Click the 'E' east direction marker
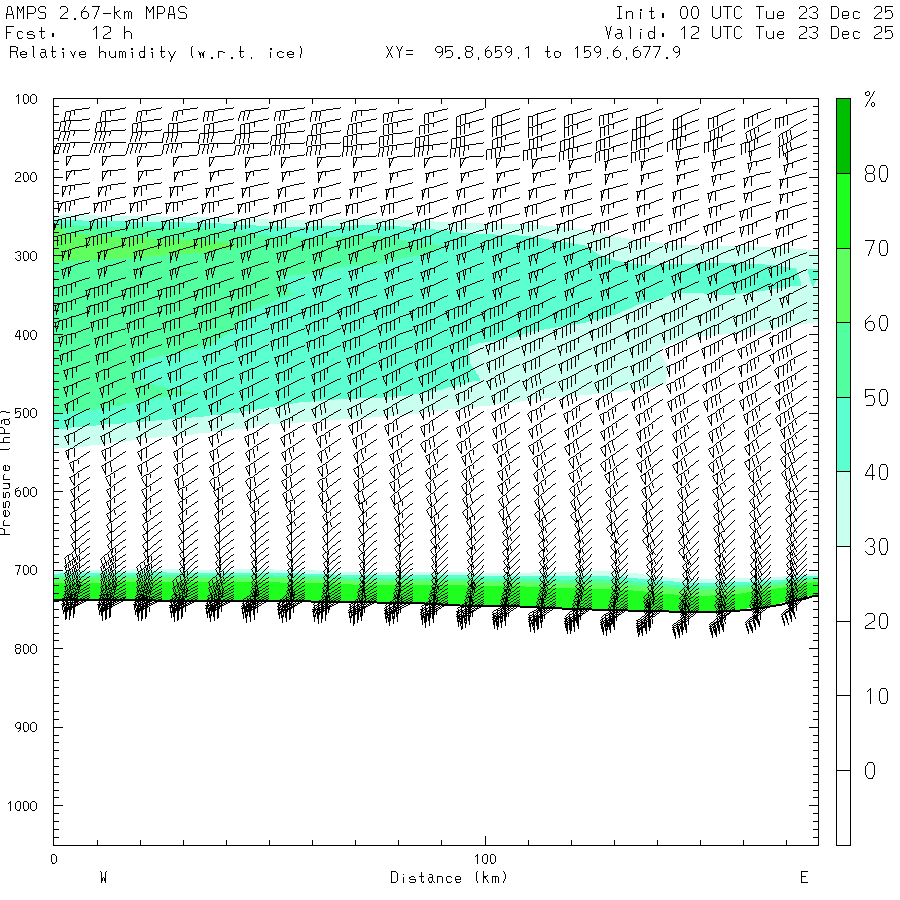The width and height of the screenshot is (900, 900). pos(804,878)
